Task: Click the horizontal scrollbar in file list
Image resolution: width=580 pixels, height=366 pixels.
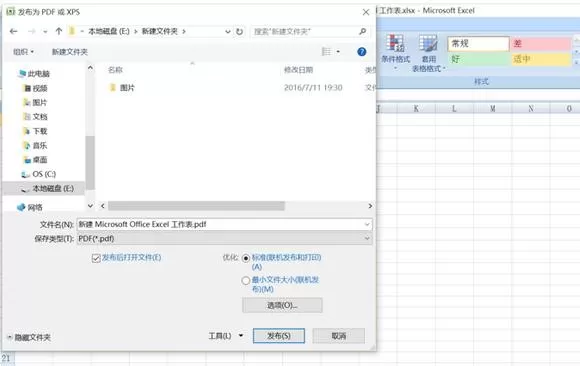Action: coord(196,206)
